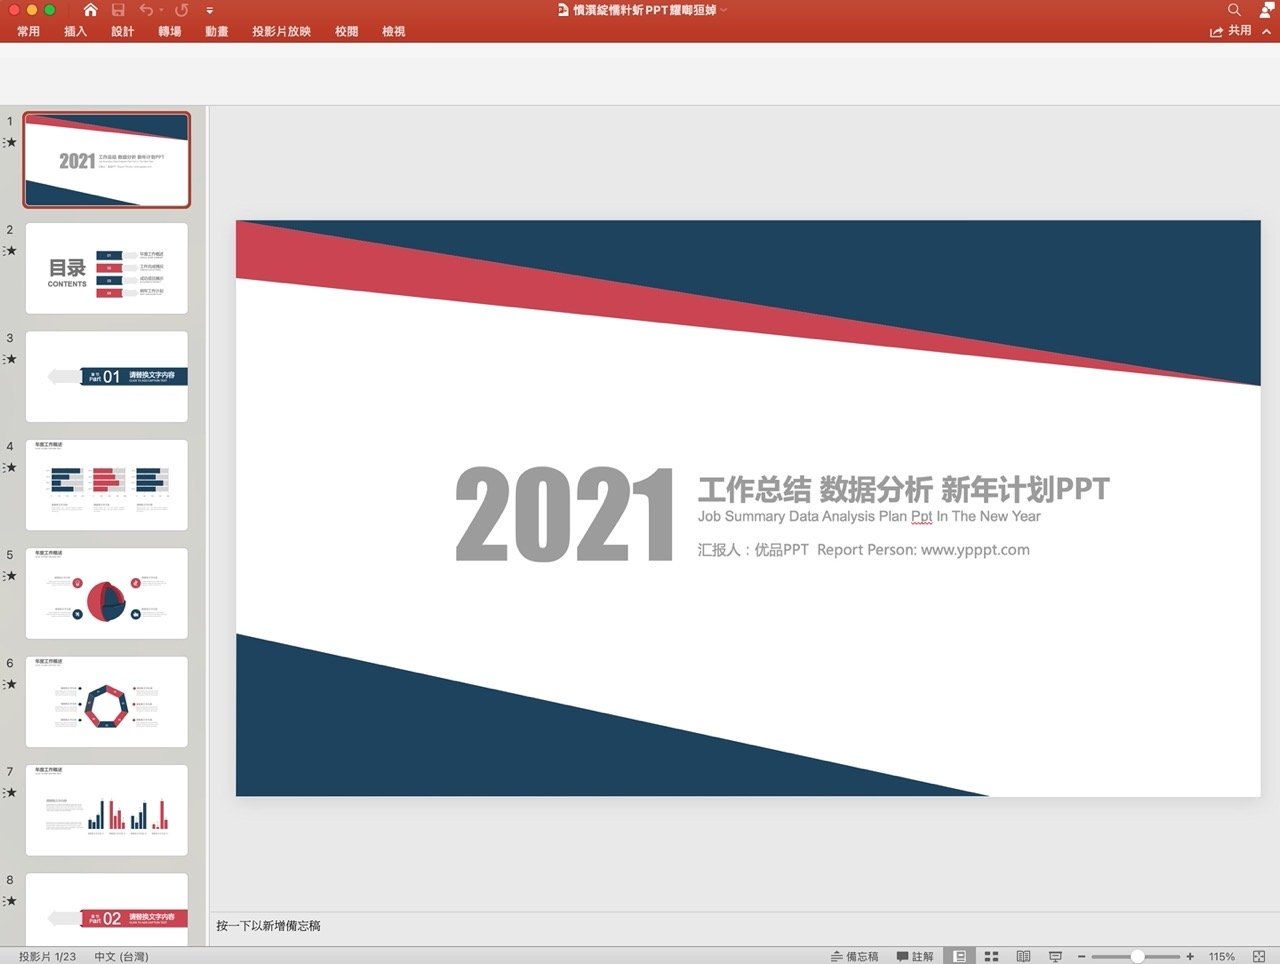Switch to Reading view icon

1023,957
